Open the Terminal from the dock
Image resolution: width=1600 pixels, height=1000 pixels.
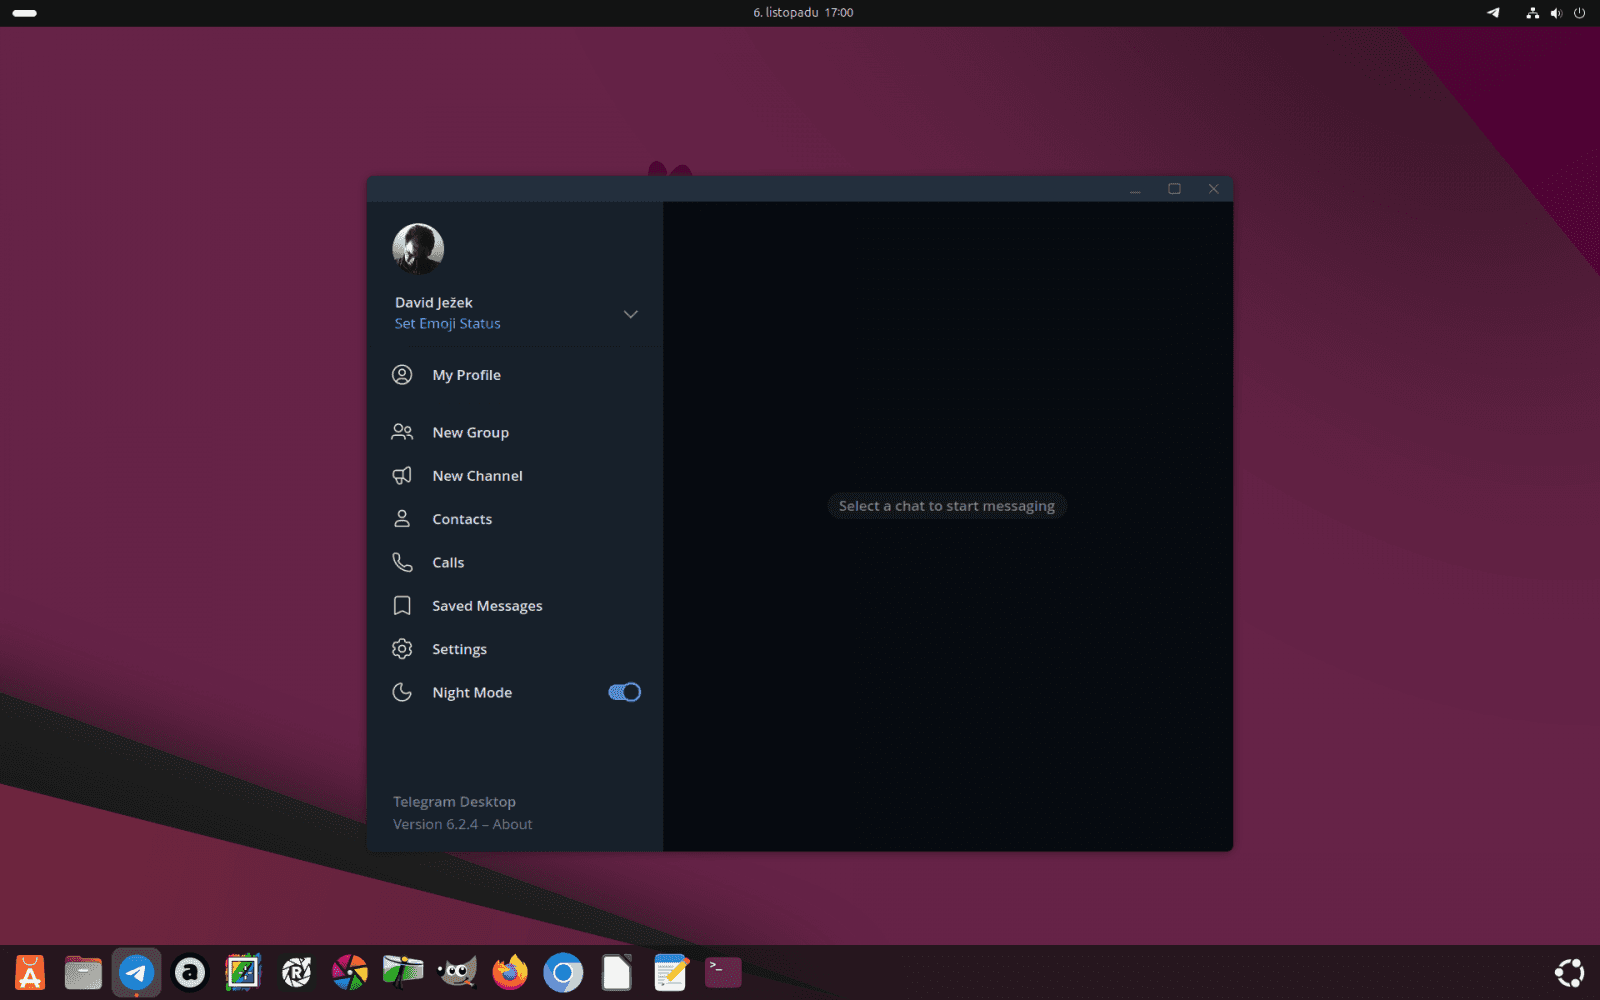pyautogui.click(x=723, y=972)
